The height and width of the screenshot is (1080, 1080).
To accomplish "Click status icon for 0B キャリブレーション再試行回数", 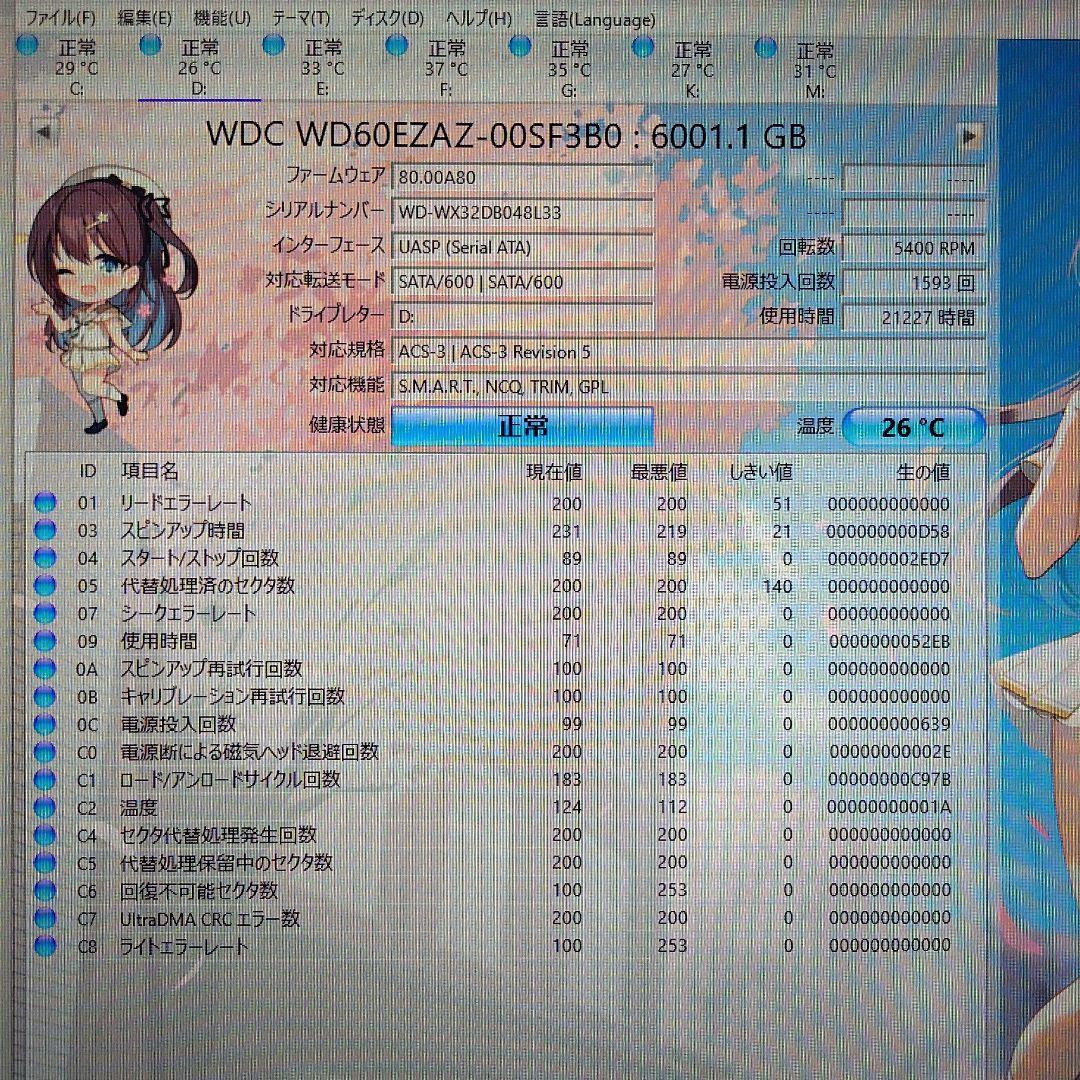I will [x=45, y=696].
